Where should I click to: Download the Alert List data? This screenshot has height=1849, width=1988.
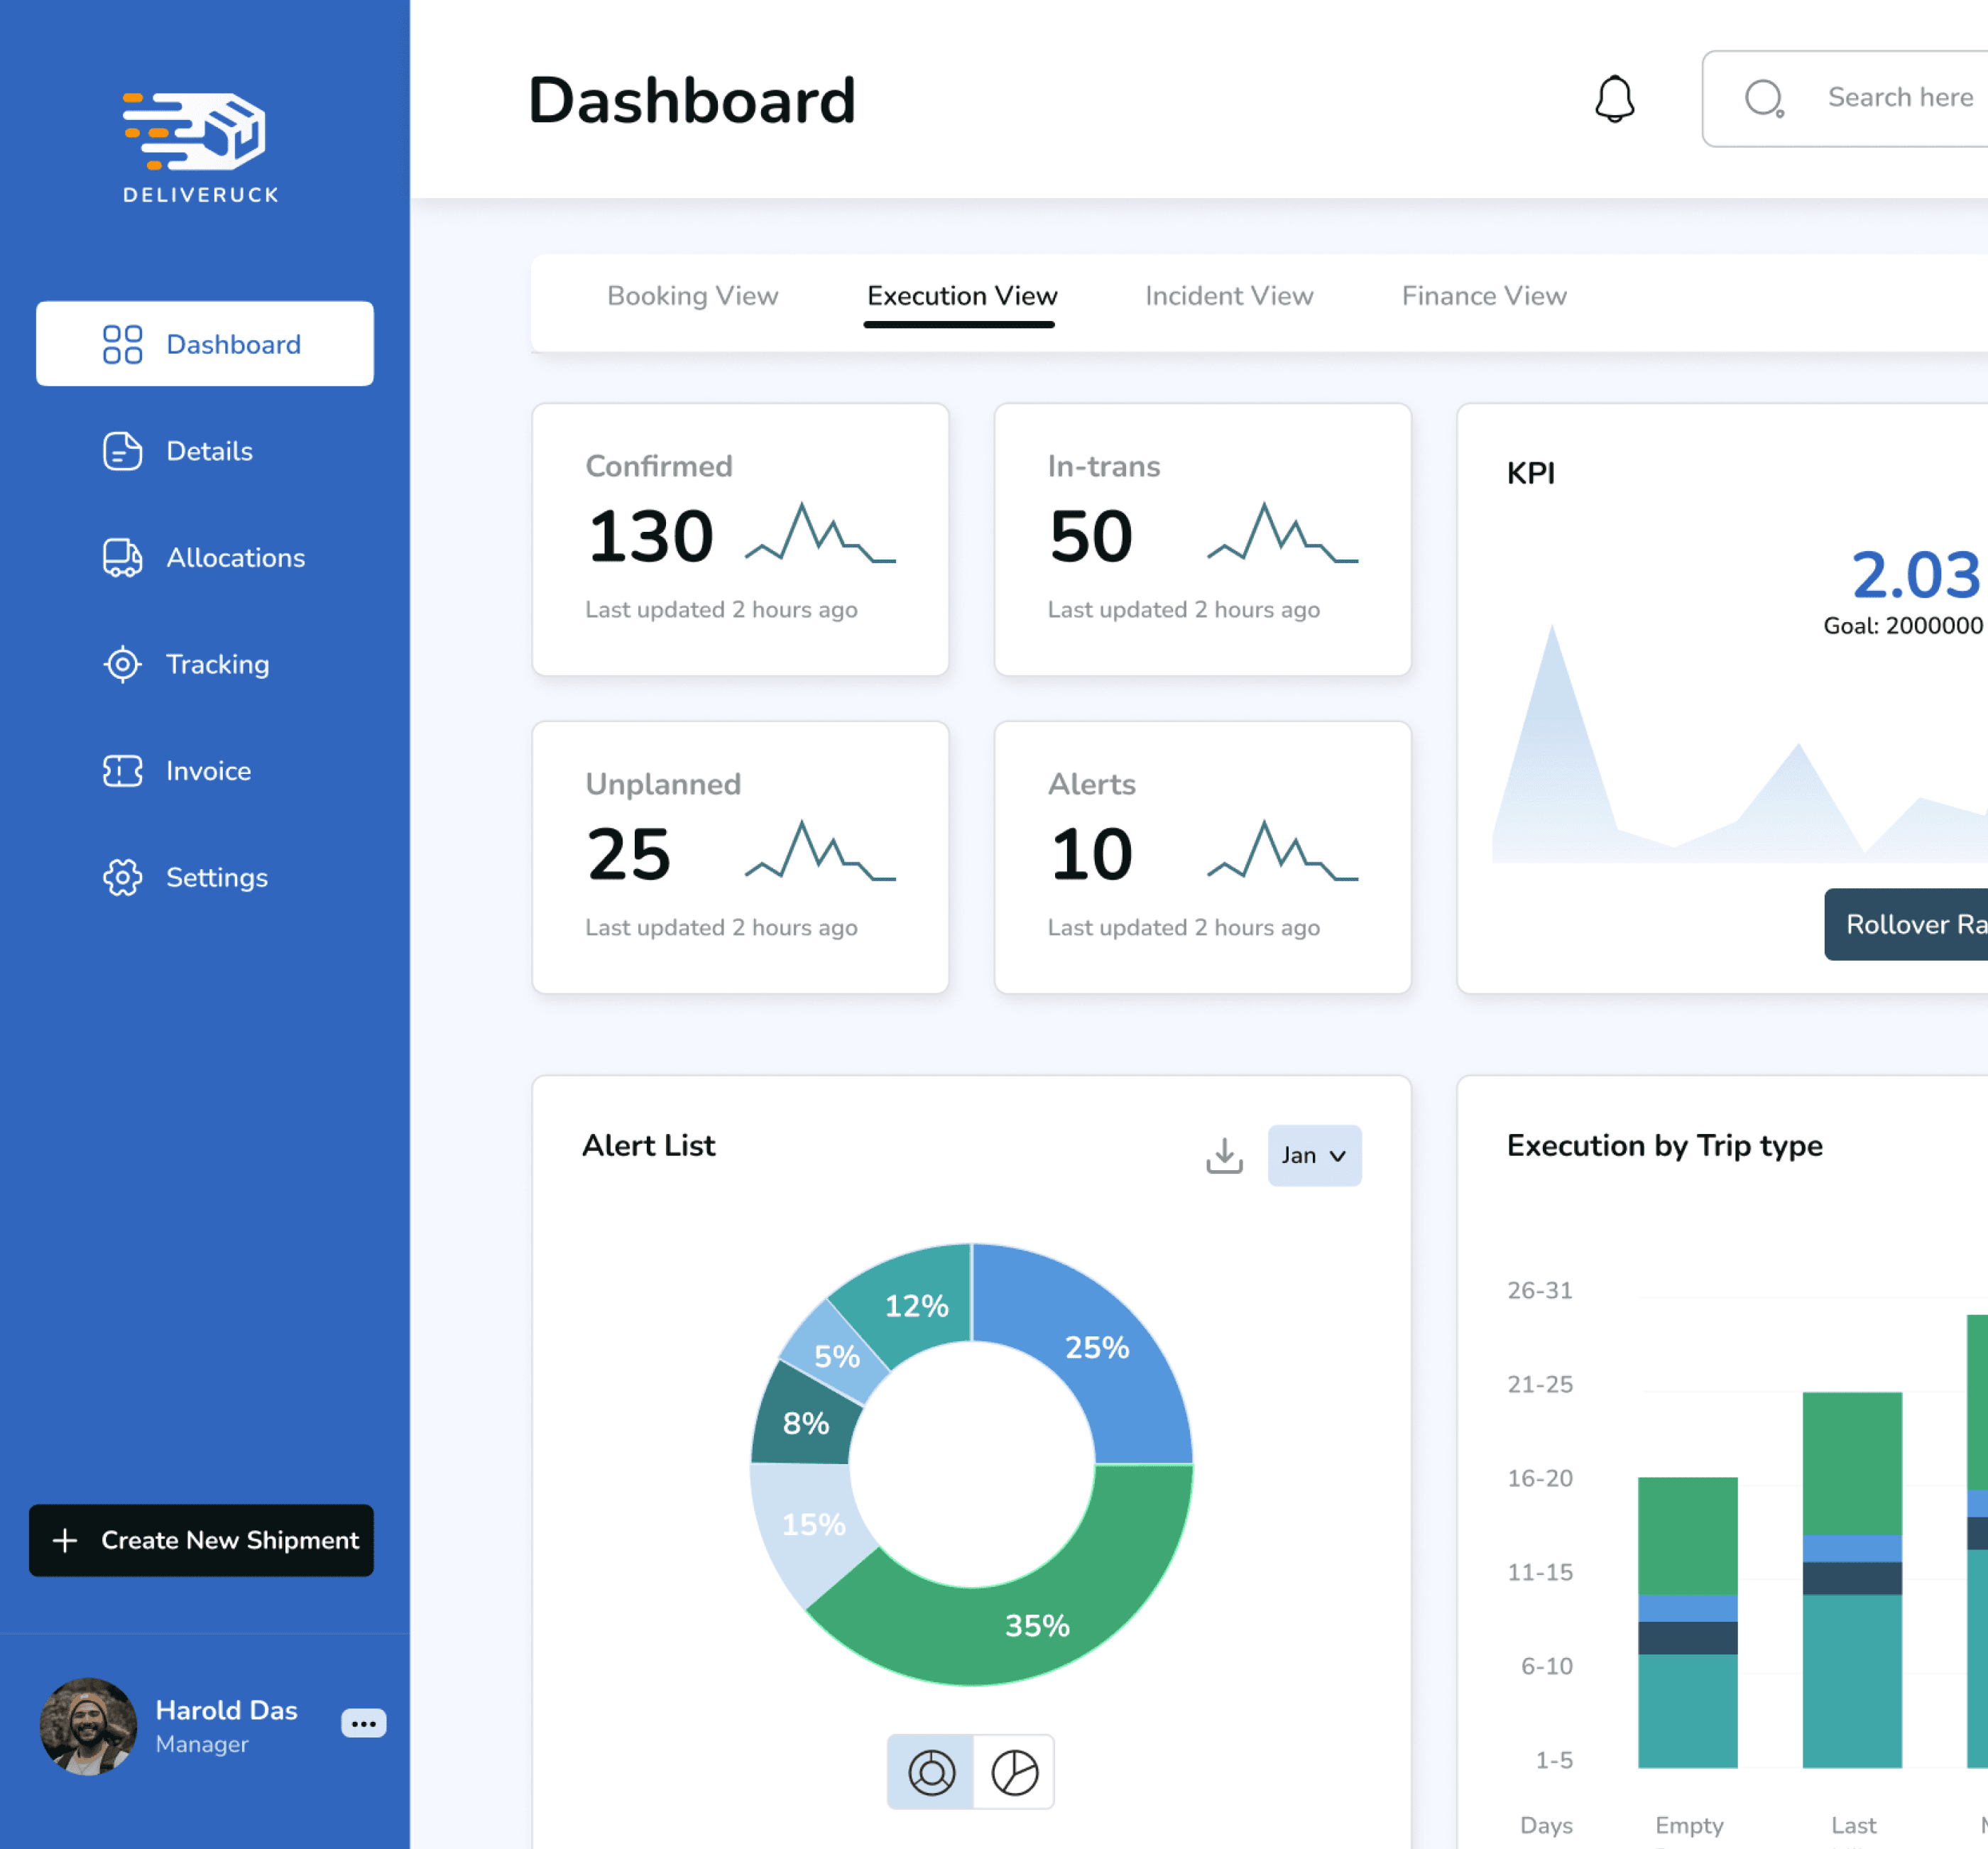1224,1155
